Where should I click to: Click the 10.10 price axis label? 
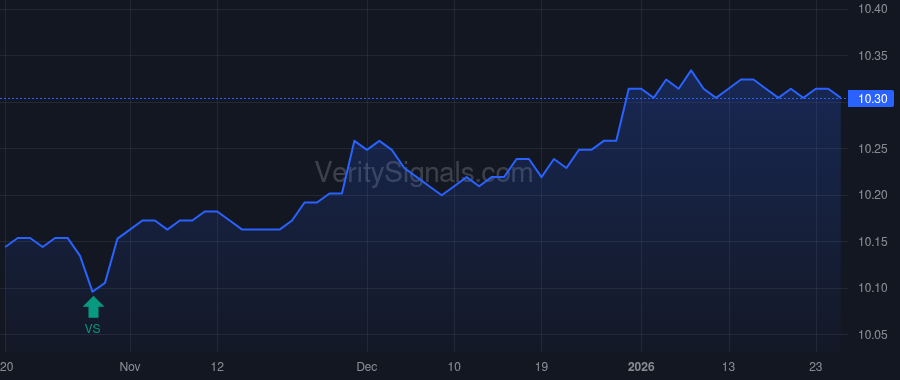pyautogui.click(x=872, y=288)
